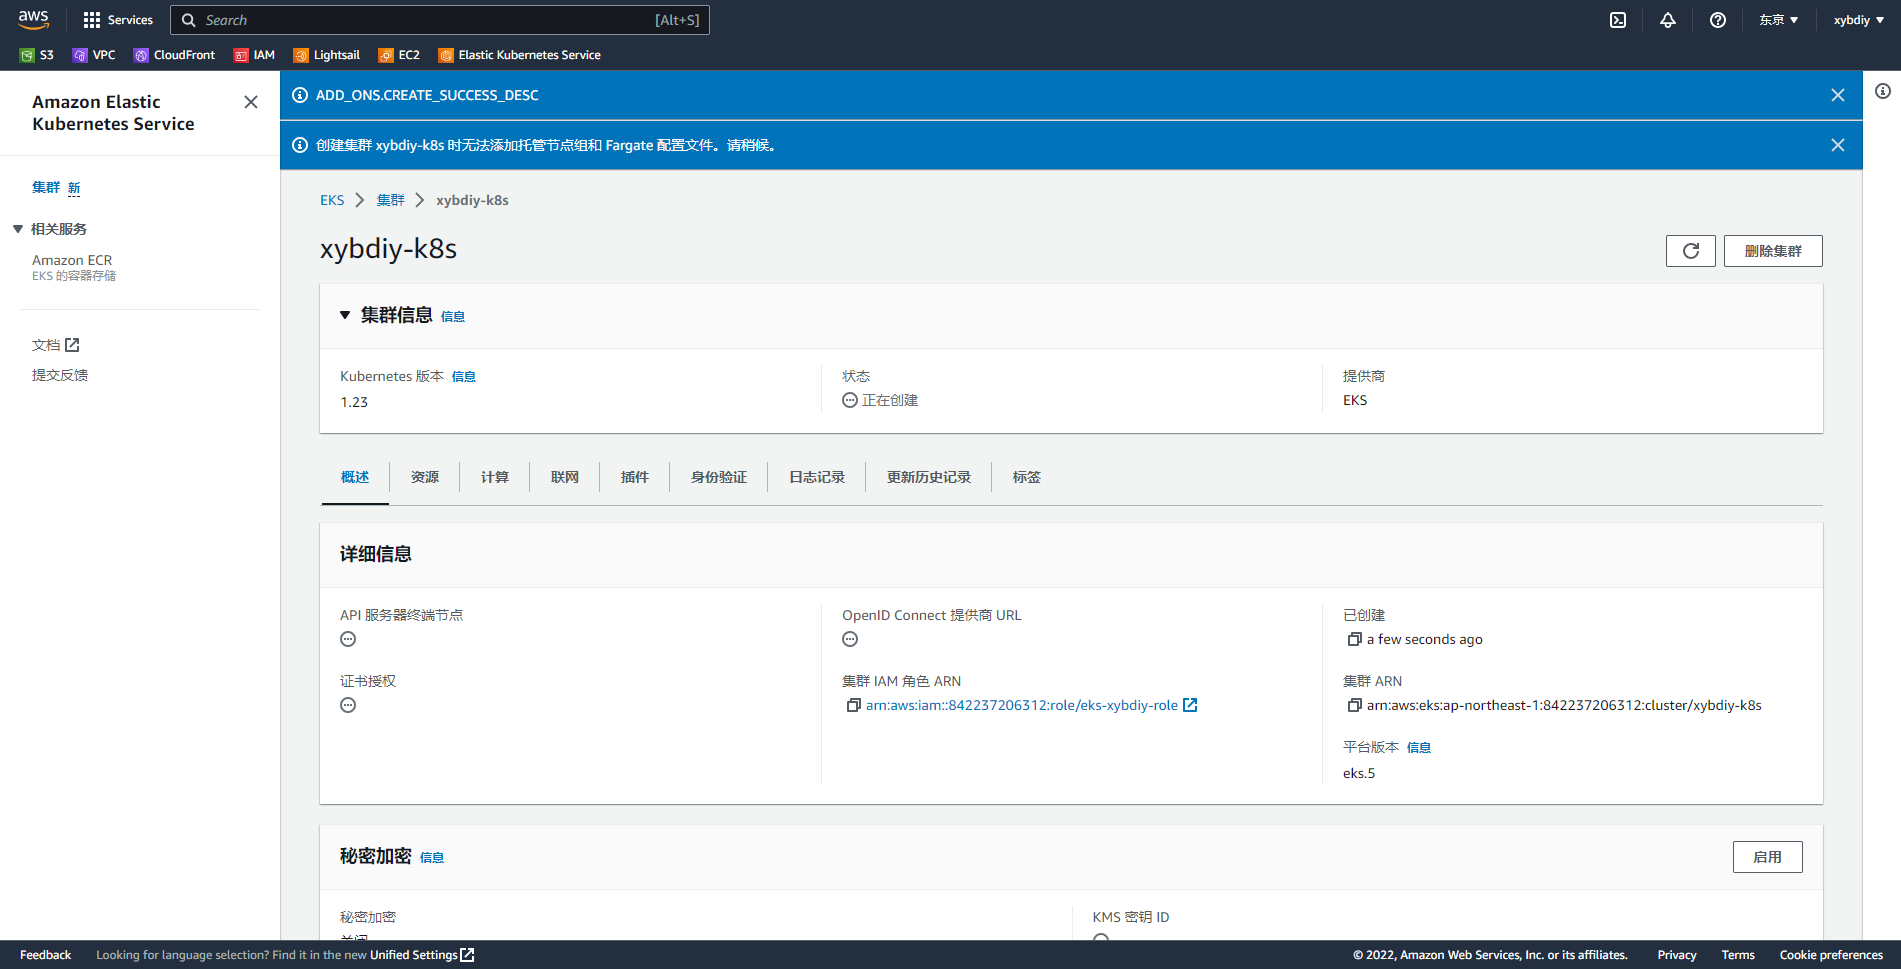The height and width of the screenshot is (969, 1901).
Task: Open S3 shortcut in favorites bar
Action: pyautogui.click(x=37, y=55)
